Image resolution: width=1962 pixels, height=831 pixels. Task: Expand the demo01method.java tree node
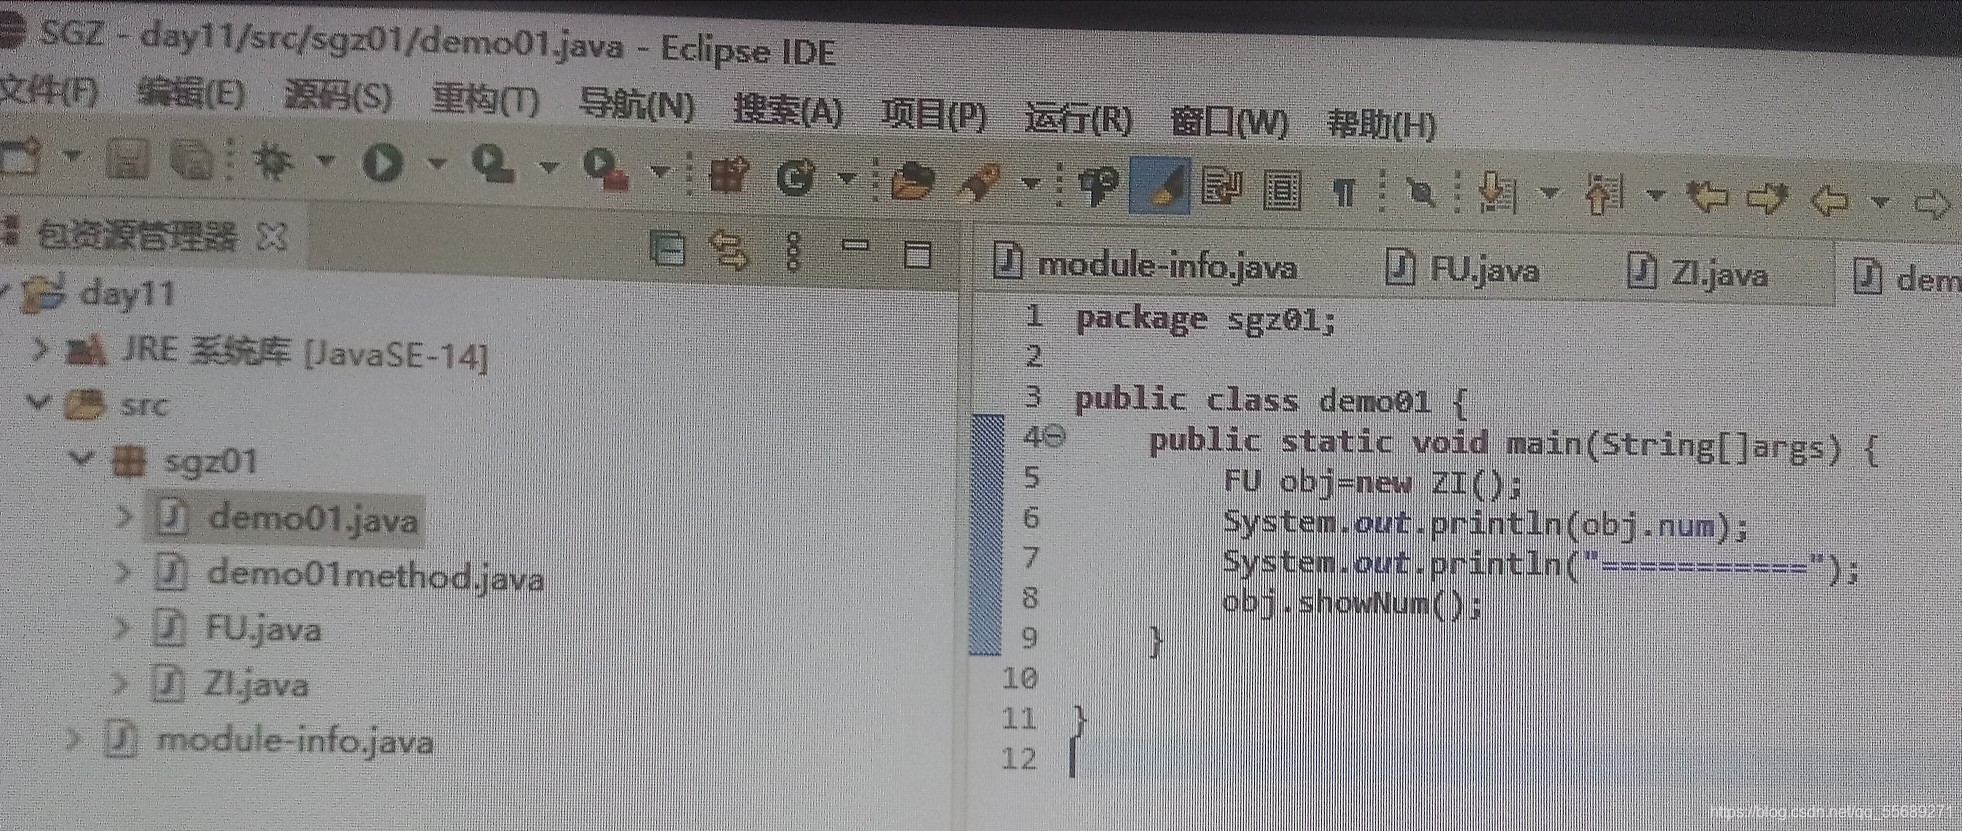coord(123,572)
